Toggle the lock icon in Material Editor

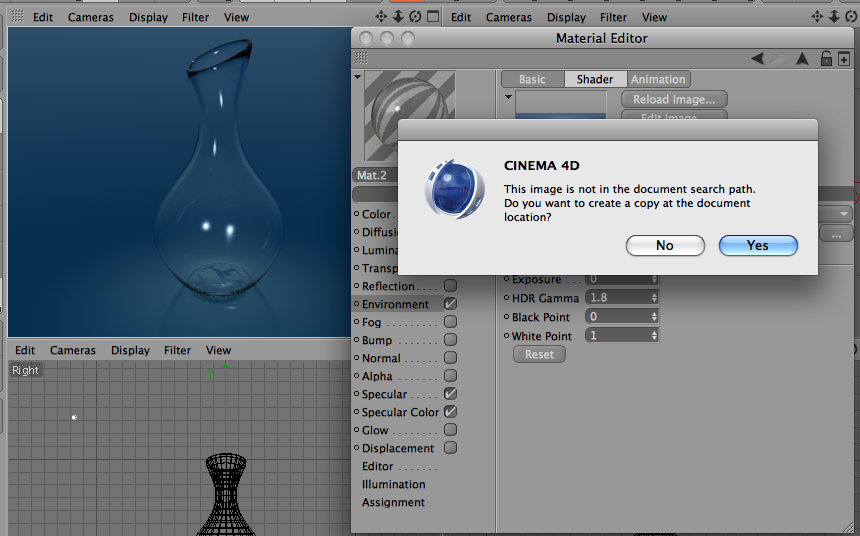tap(826, 58)
